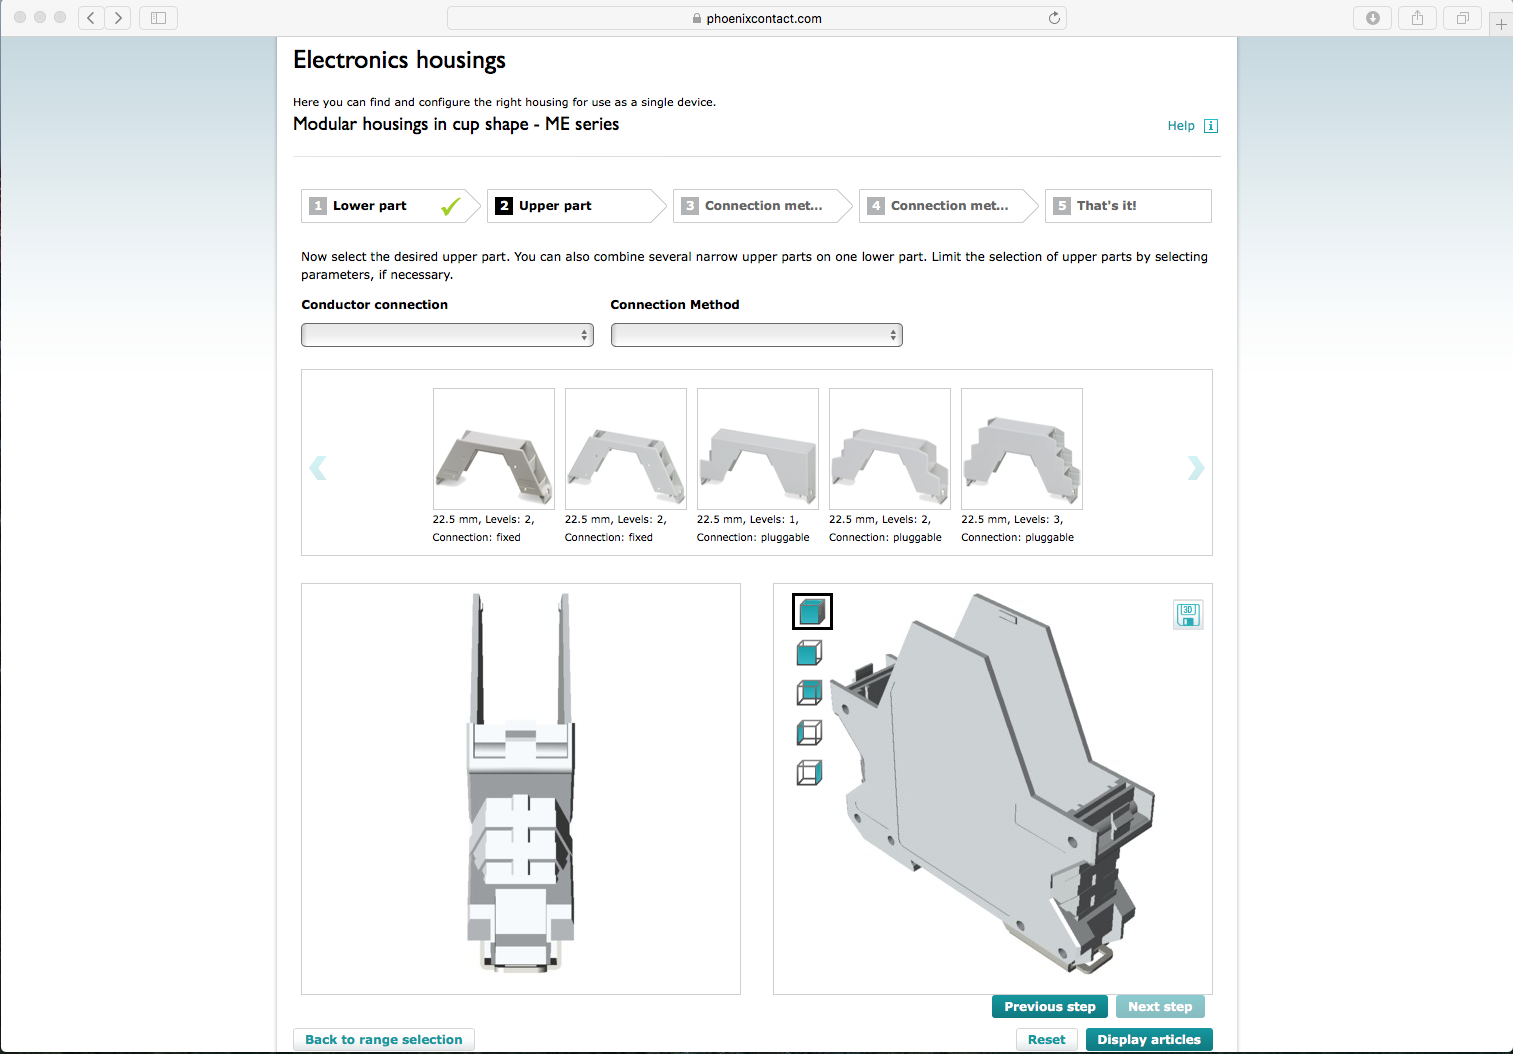The width and height of the screenshot is (1513, 1054).
Task: Open Conductor connection dropdown
Action: (447, 335)
